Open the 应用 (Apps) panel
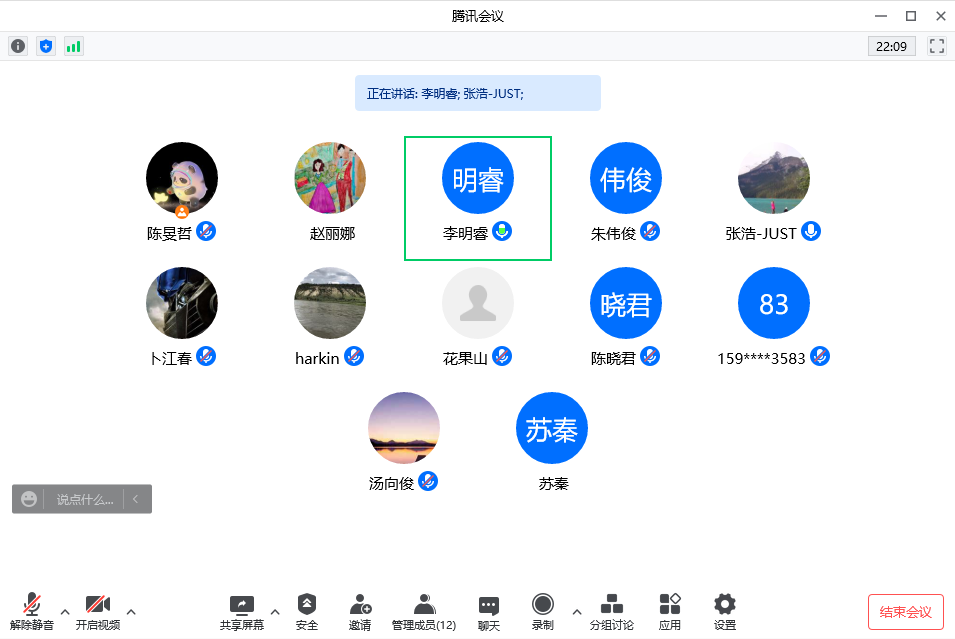Screen dimensions: 955x639 [x=669, y=610]
